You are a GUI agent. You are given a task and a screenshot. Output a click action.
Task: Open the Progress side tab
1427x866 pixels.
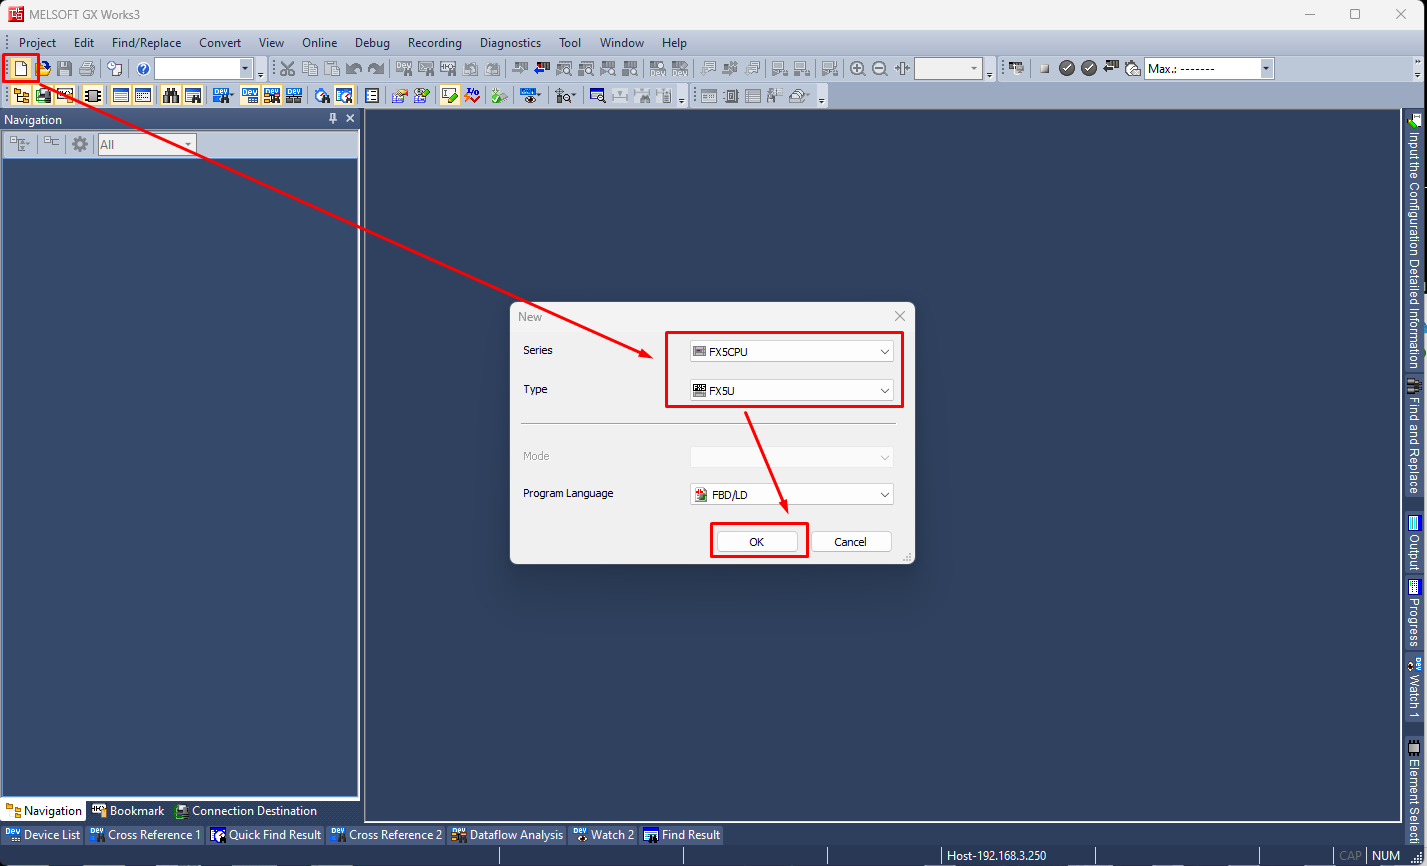click(1414, 613)
